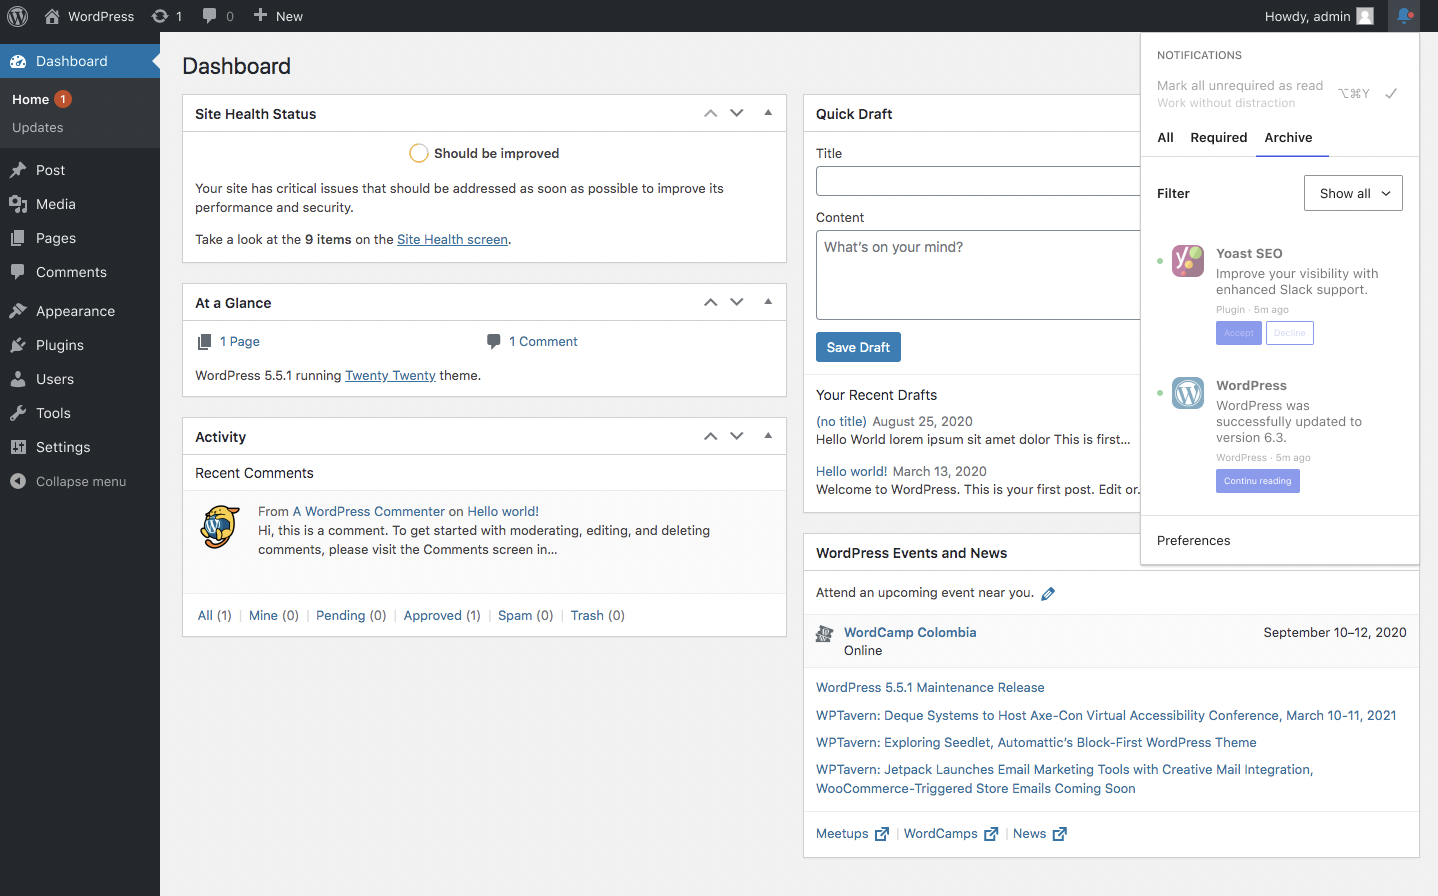
Task: Filter comments by Pending (0)
Action: pos(351,616)
